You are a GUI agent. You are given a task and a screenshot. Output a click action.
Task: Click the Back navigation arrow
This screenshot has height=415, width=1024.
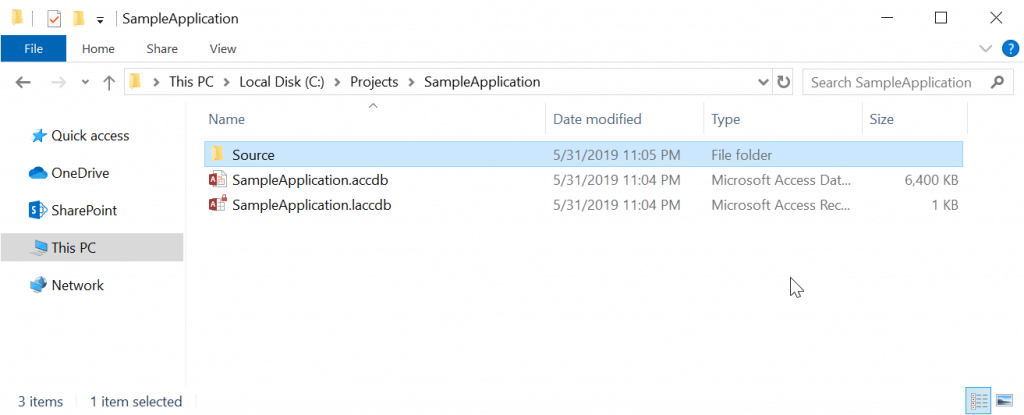click(23, 82)
